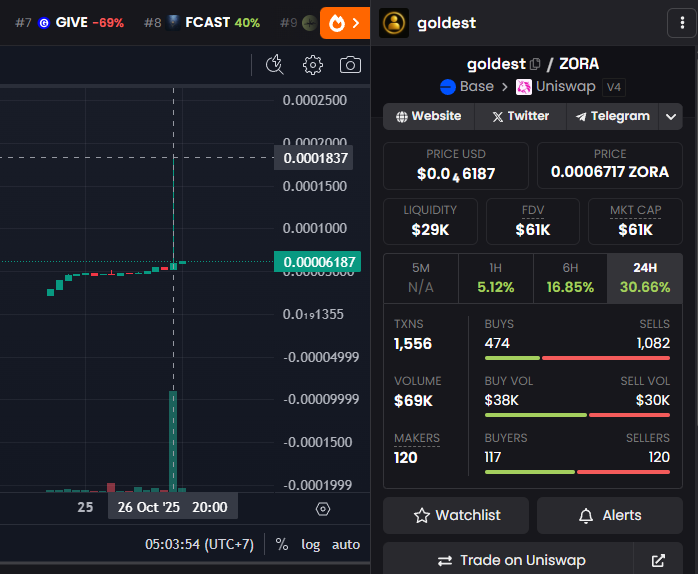Toggle log scale mode
The width and height of the screenshot is (698, 574).
pyautogui.click(x=310, y=544)
